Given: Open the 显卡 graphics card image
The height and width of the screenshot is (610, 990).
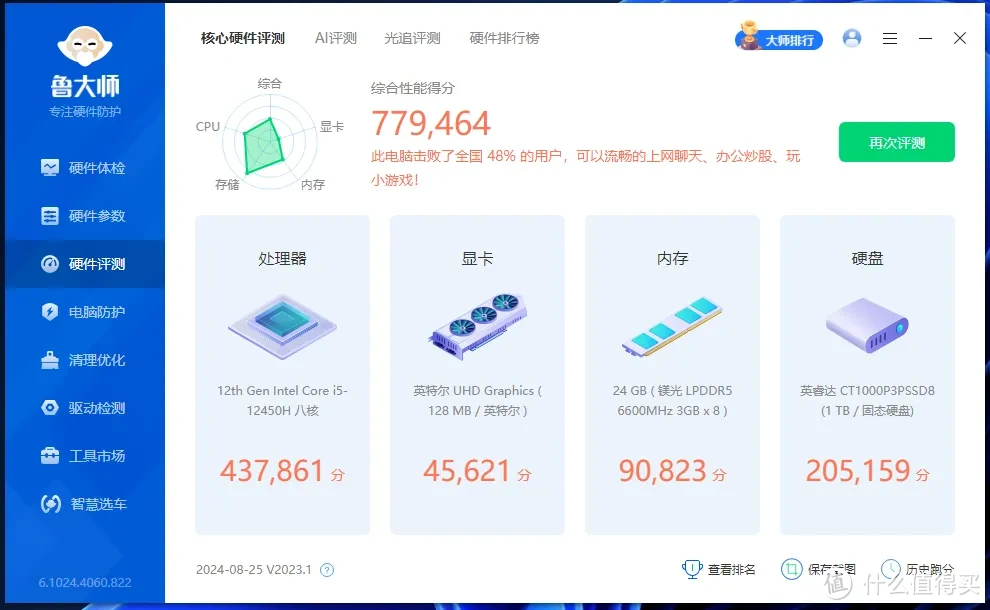Looking at the screenshot, I should pos(477,326).
